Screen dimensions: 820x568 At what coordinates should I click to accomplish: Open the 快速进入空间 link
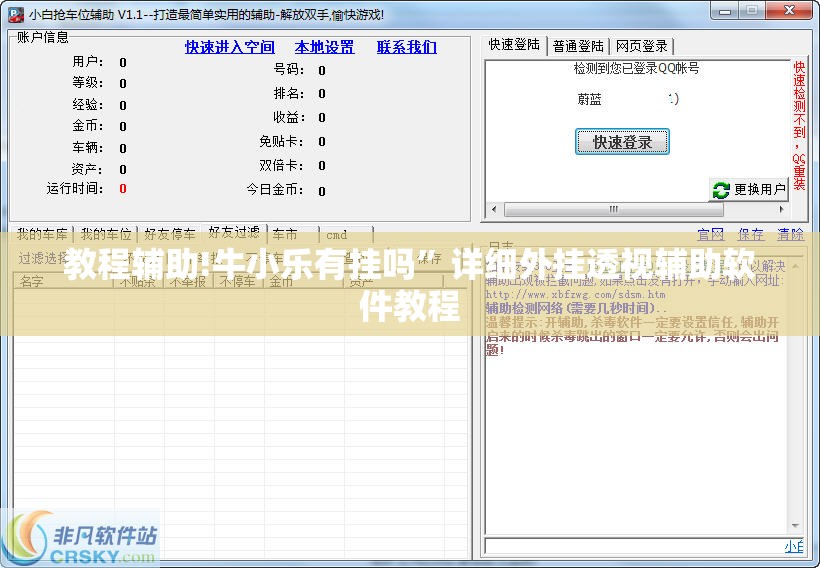pyautogui.click(x=230, y=47)
